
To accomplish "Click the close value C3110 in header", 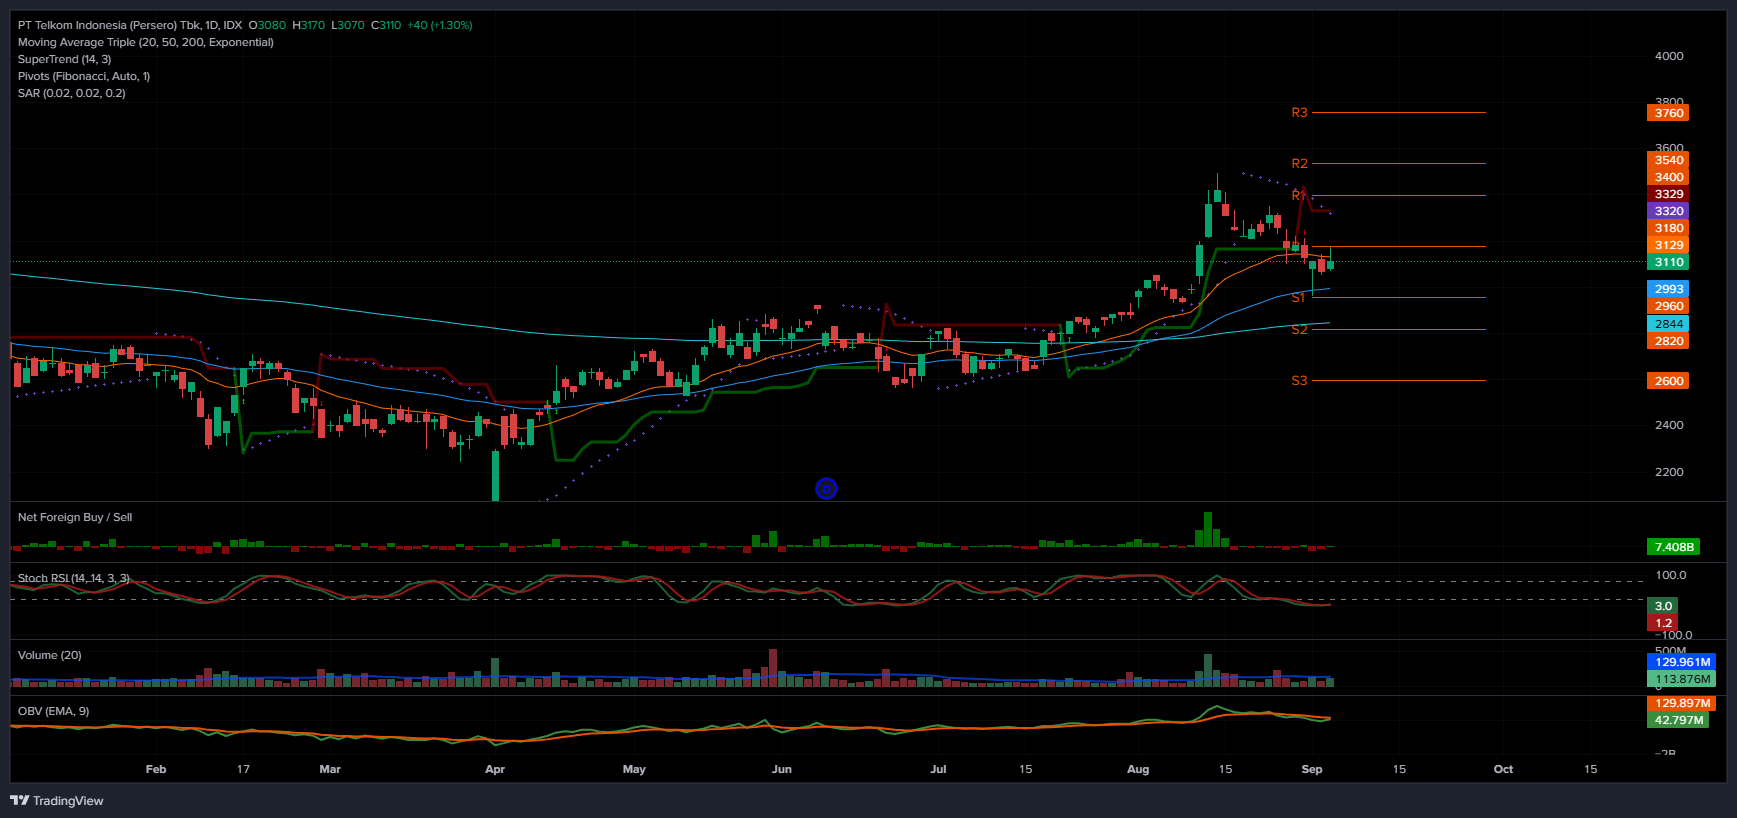I will point(386,25).
